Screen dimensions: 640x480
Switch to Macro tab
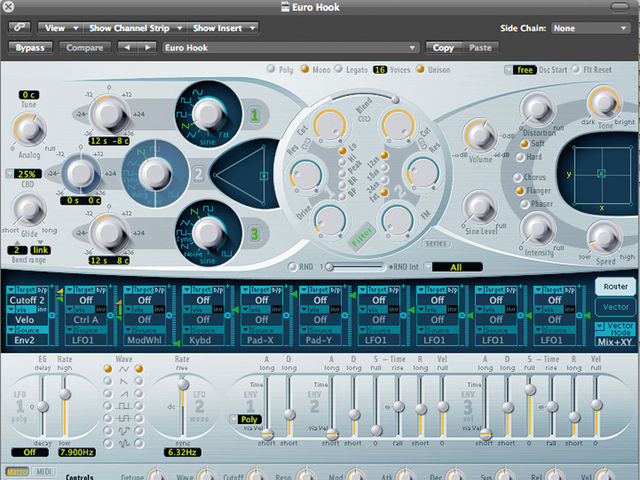[x=17, y=472]
